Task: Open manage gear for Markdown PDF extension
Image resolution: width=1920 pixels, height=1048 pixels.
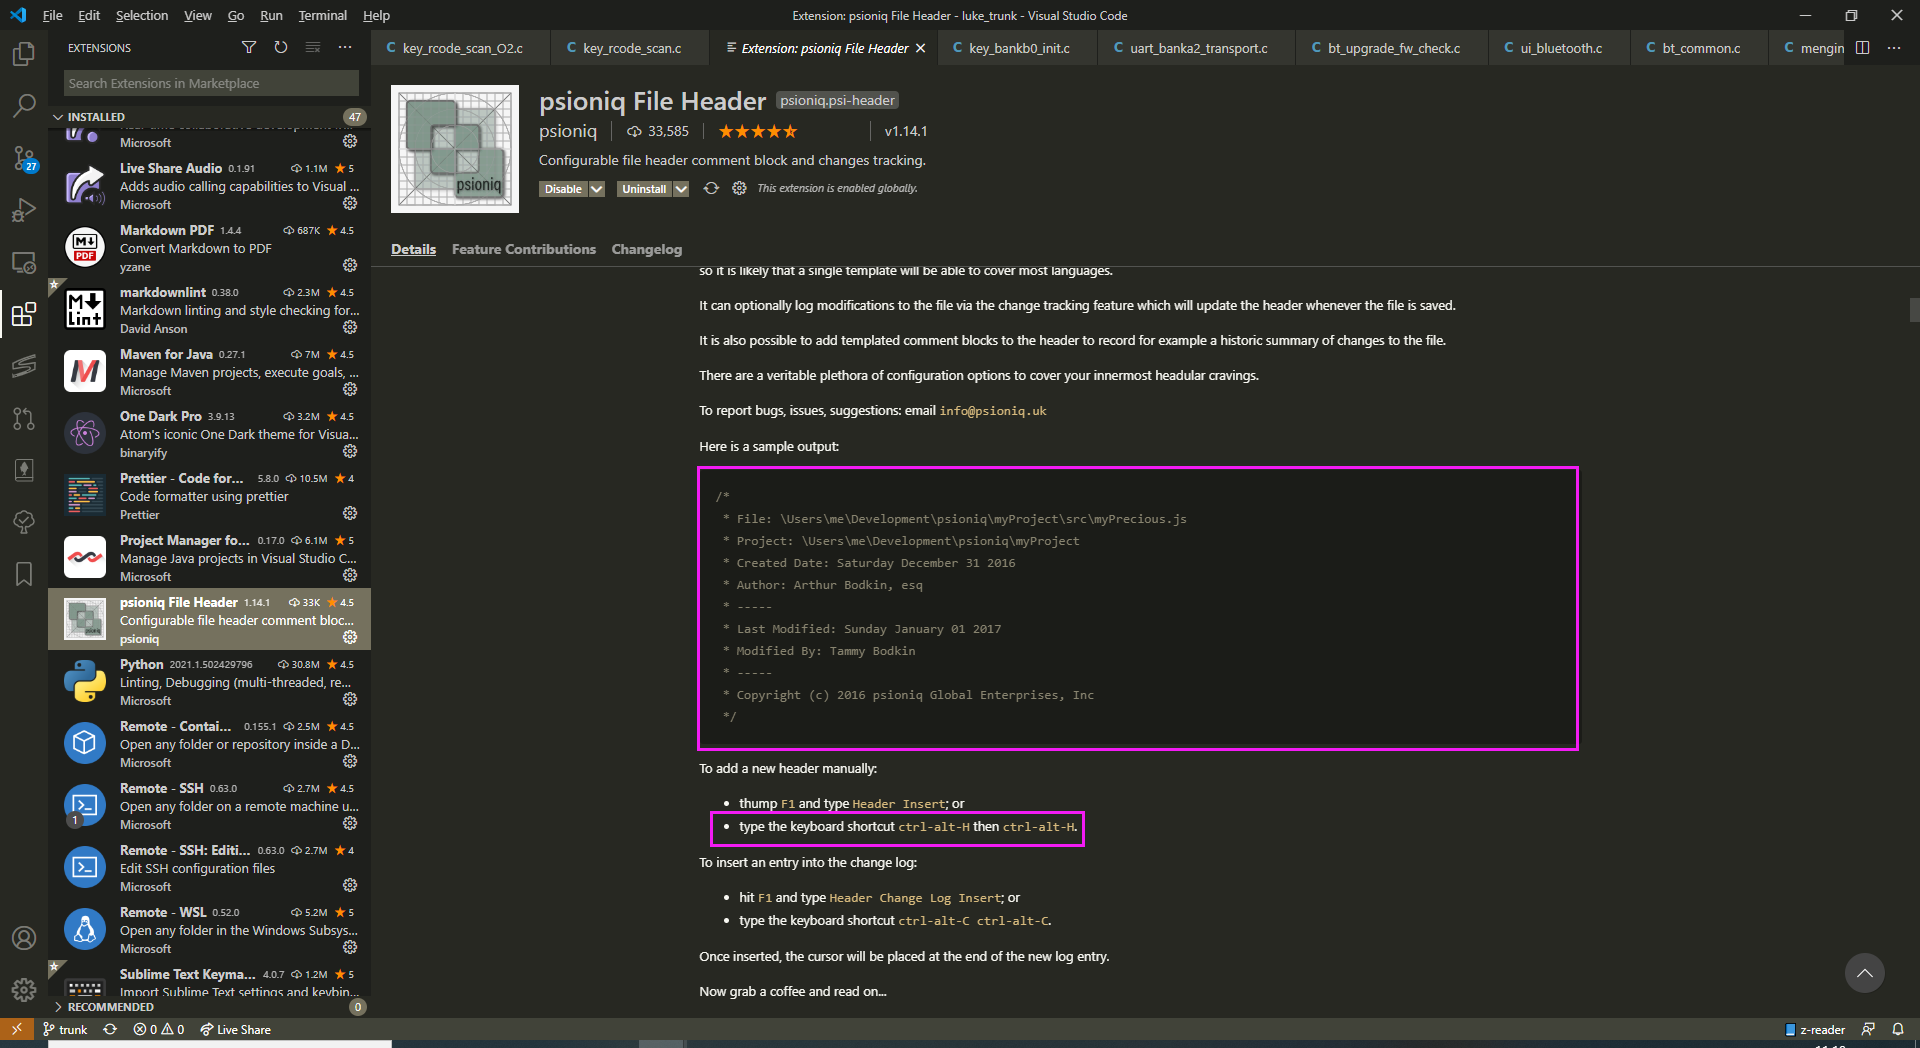Action: tap(350, 265)
